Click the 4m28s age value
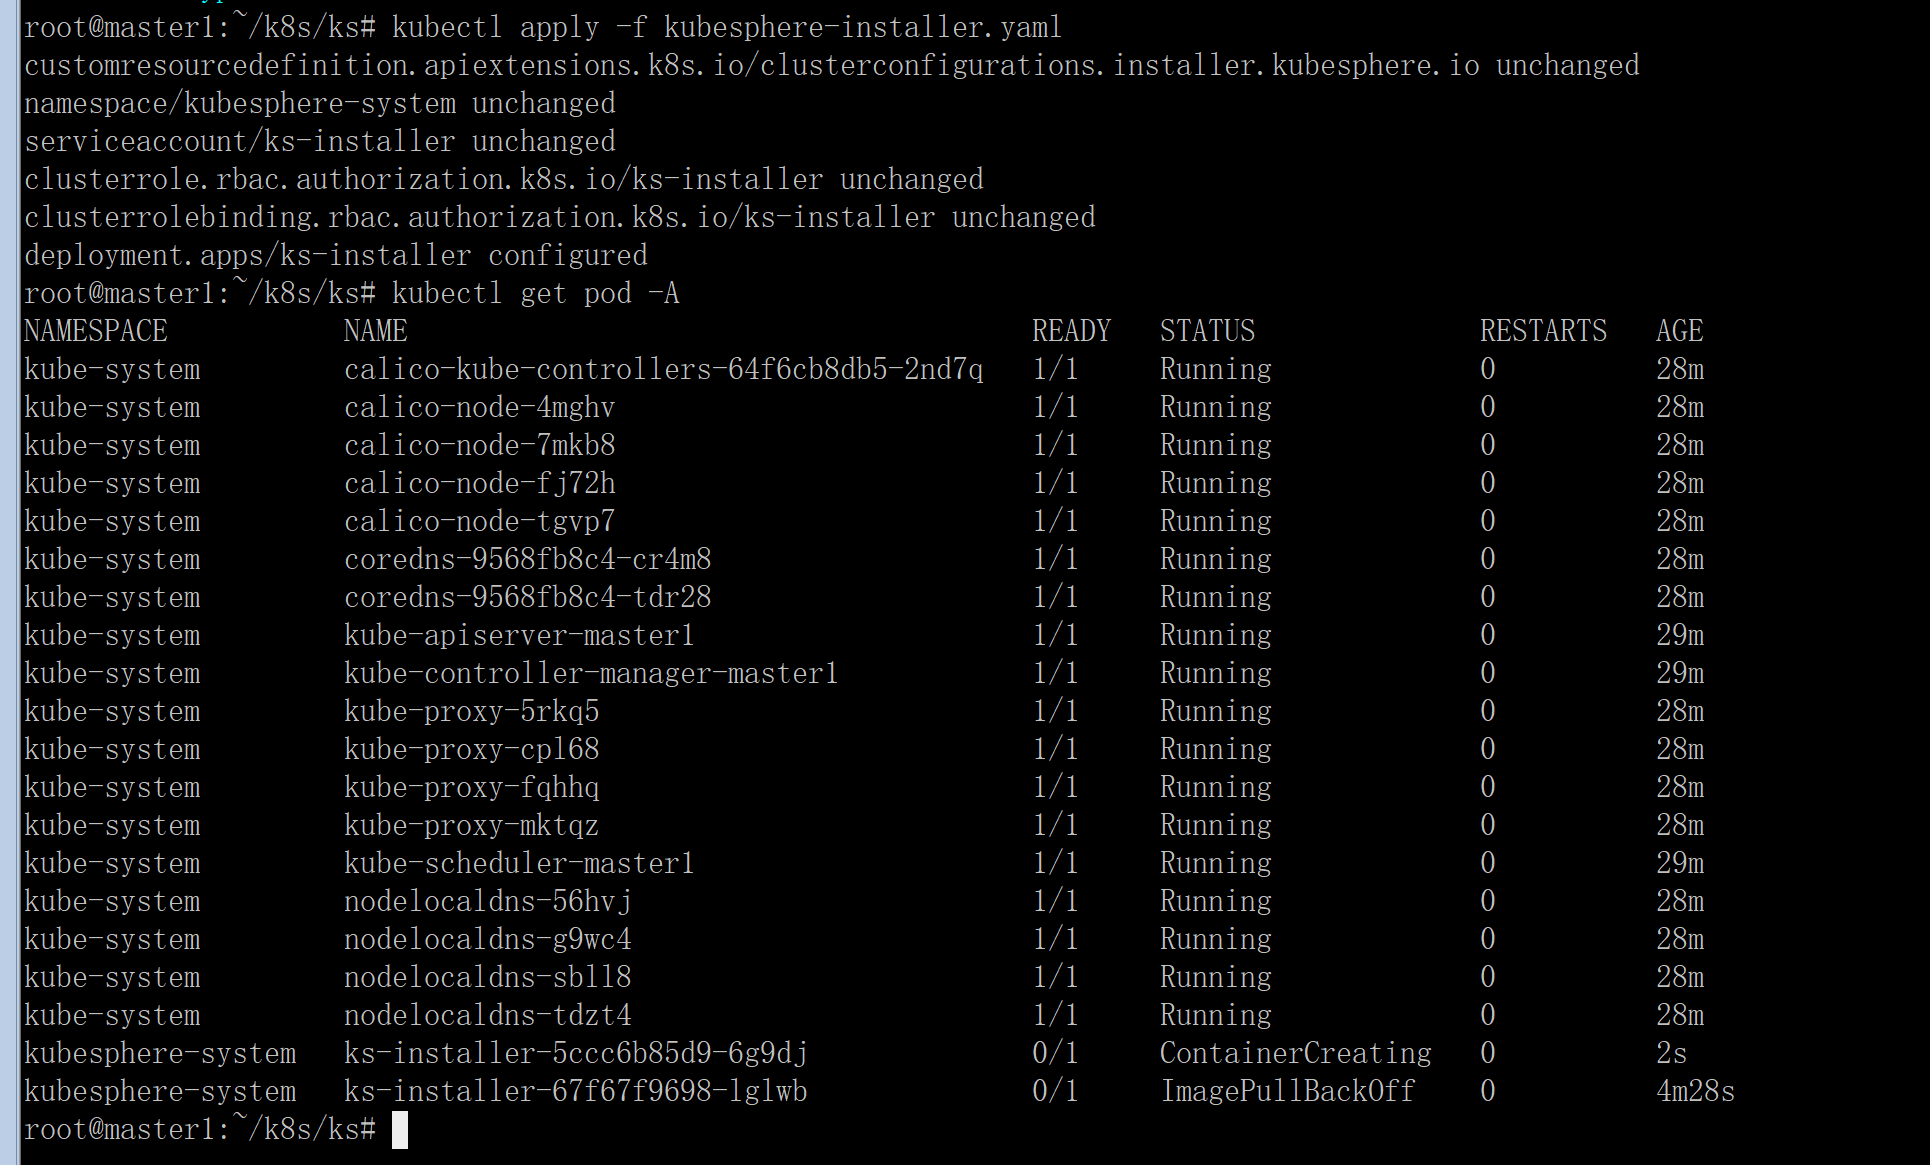1930x1165 pixels. pyautogui.click(x=1696, y=1091)
